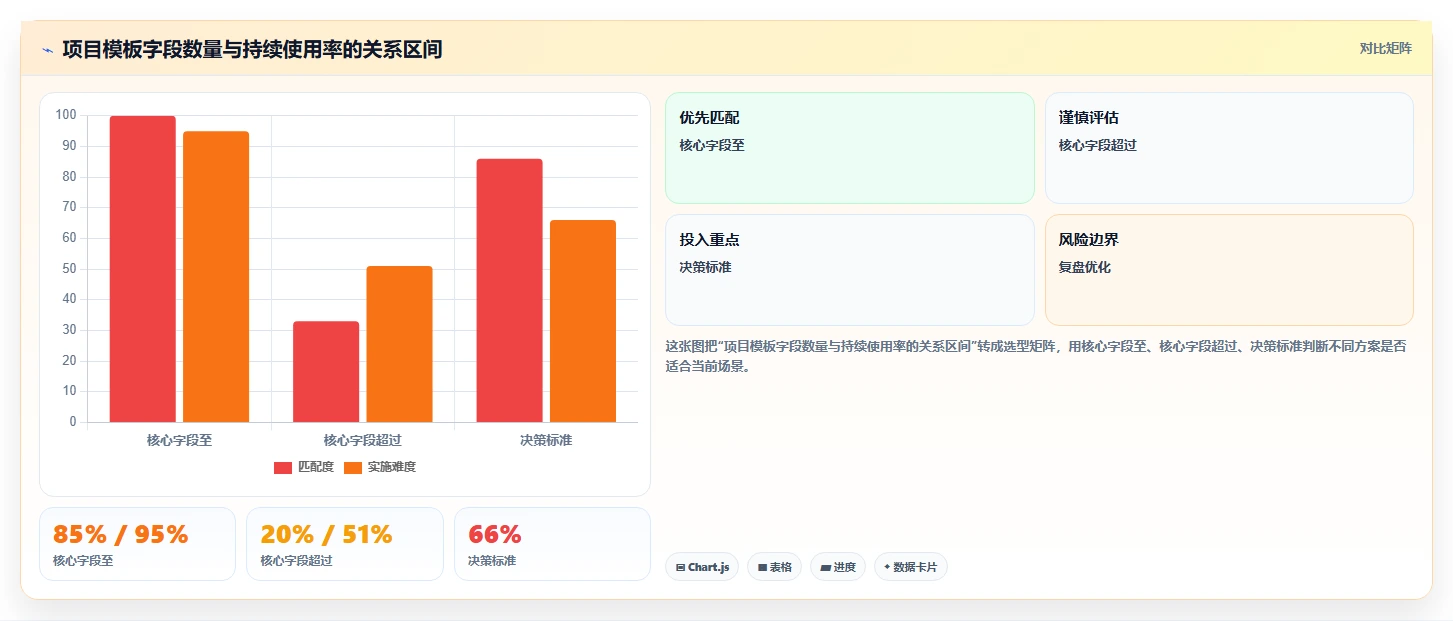Click the 数据卡片 chip's diamond icon

(x=887, y=567)
